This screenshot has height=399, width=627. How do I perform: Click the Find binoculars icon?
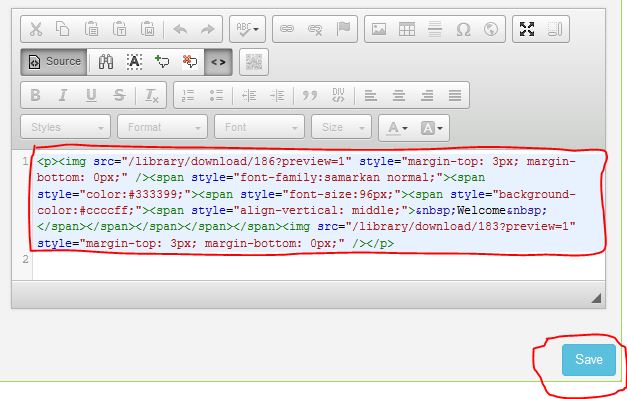(106, 62)
